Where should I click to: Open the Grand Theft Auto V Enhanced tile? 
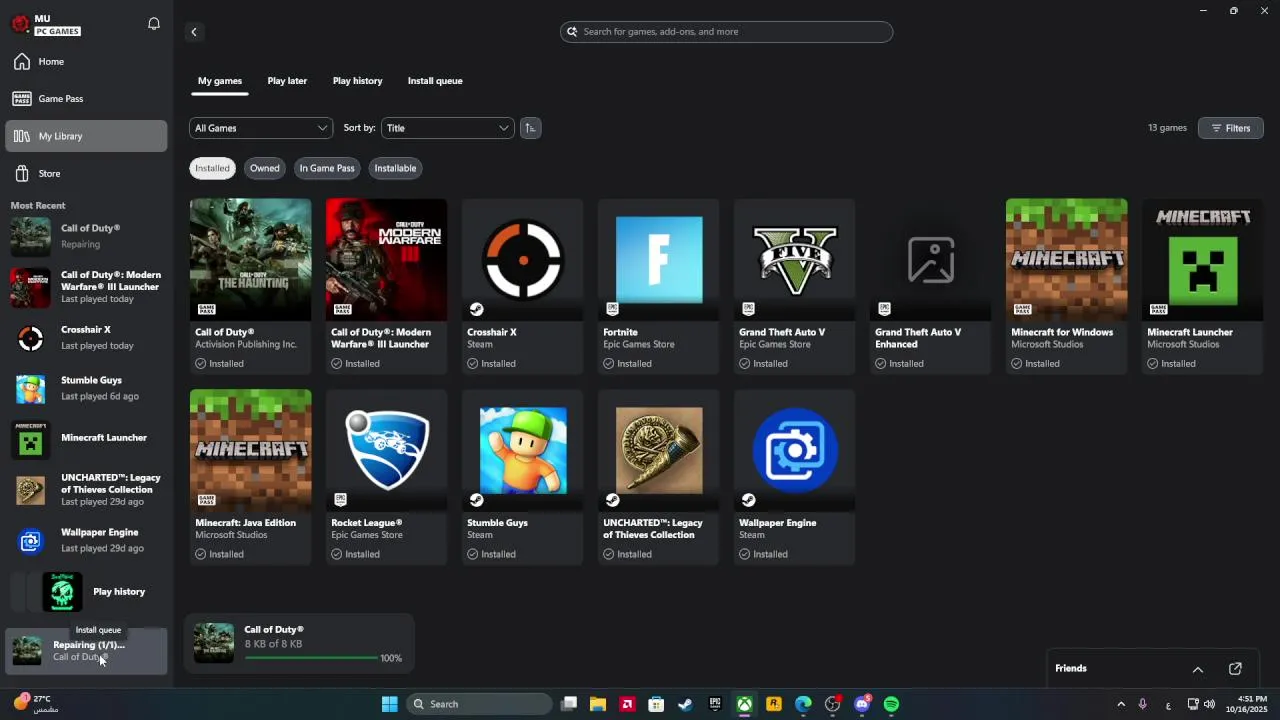click(931, 286)
